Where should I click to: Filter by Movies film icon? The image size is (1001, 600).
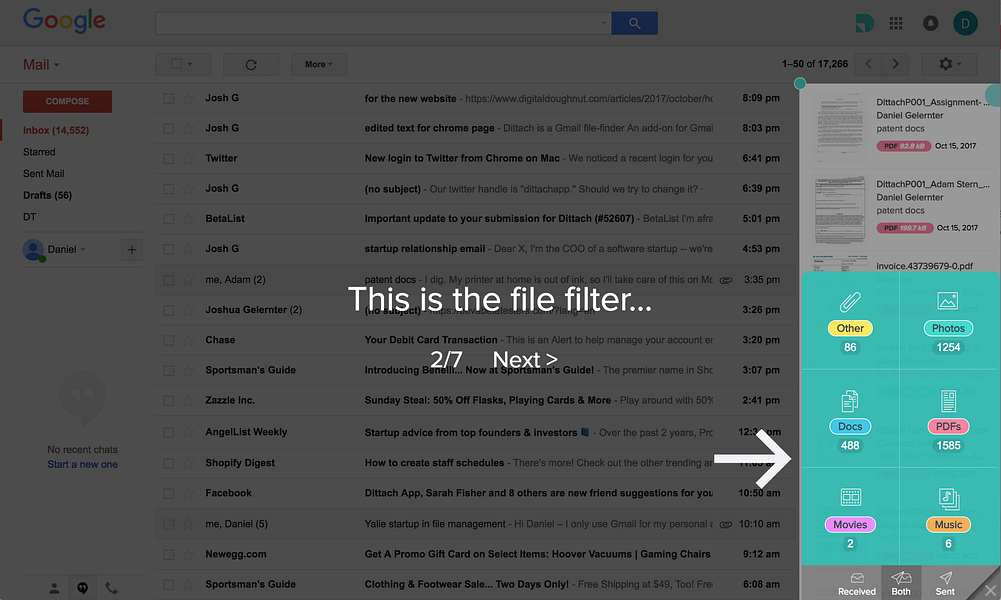(x=850, y=497)
